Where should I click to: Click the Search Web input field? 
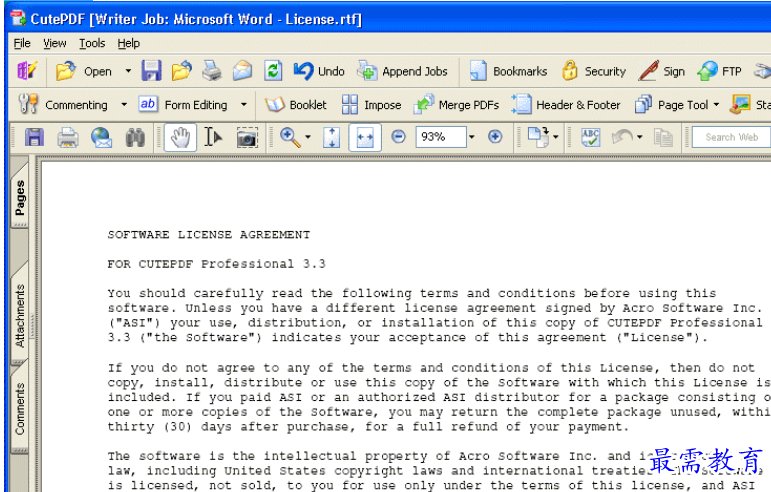point(731,137)
